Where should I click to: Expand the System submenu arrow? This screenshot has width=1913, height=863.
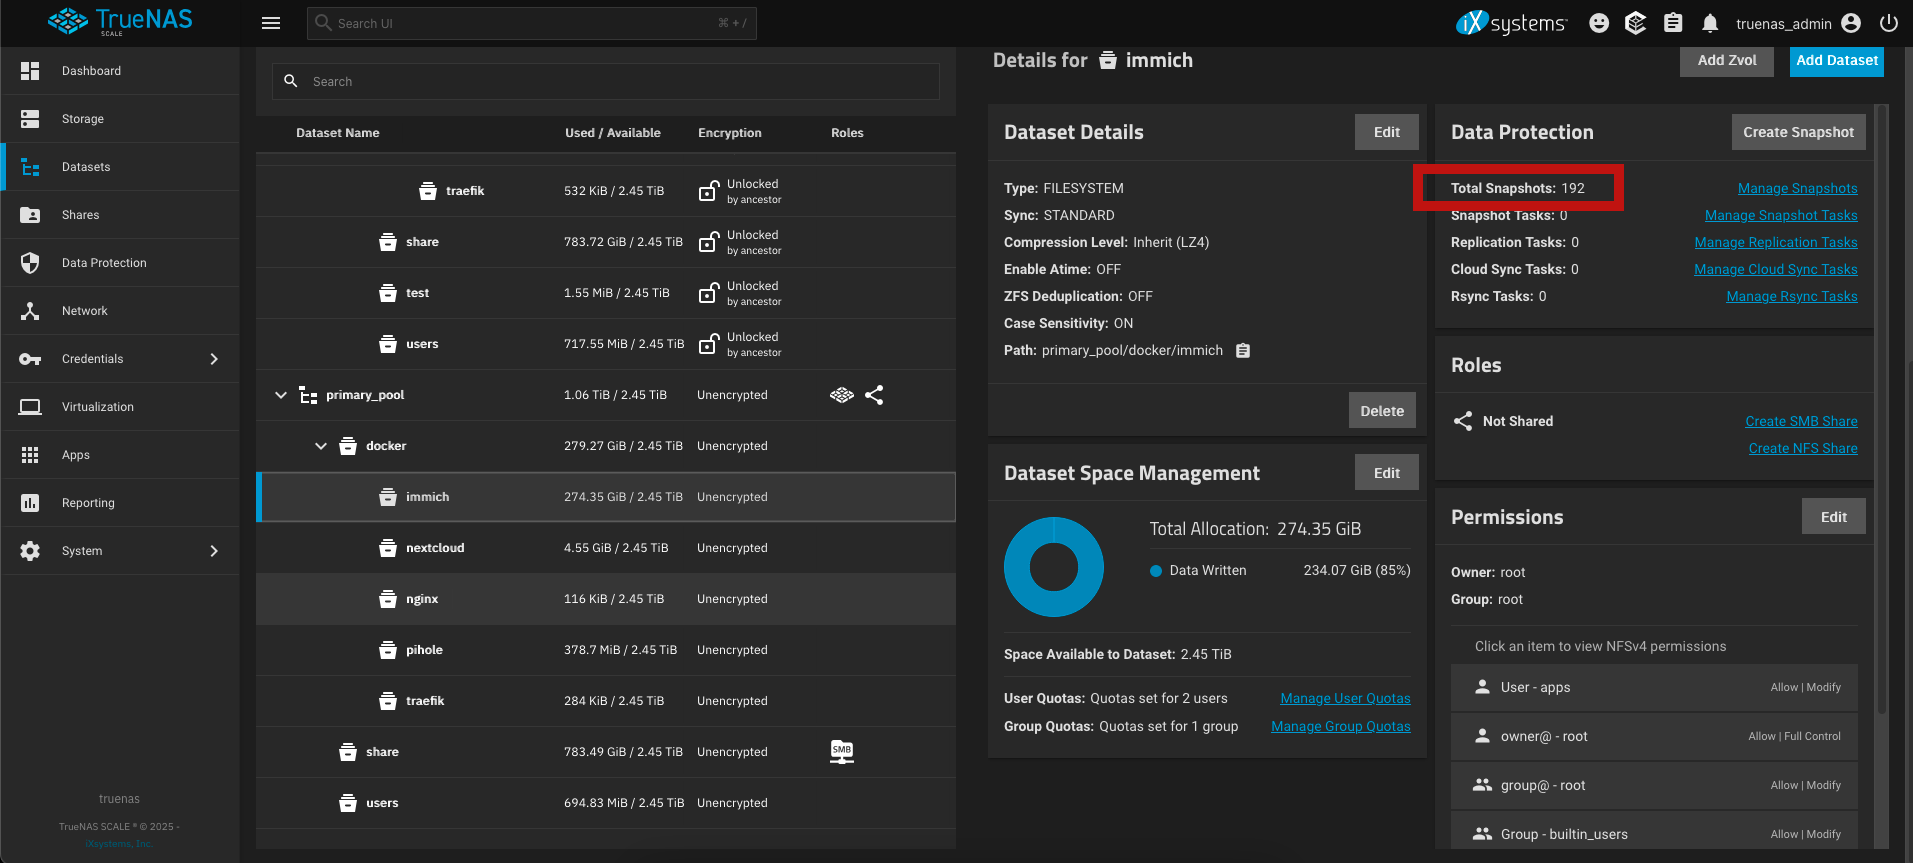(214, 551)
